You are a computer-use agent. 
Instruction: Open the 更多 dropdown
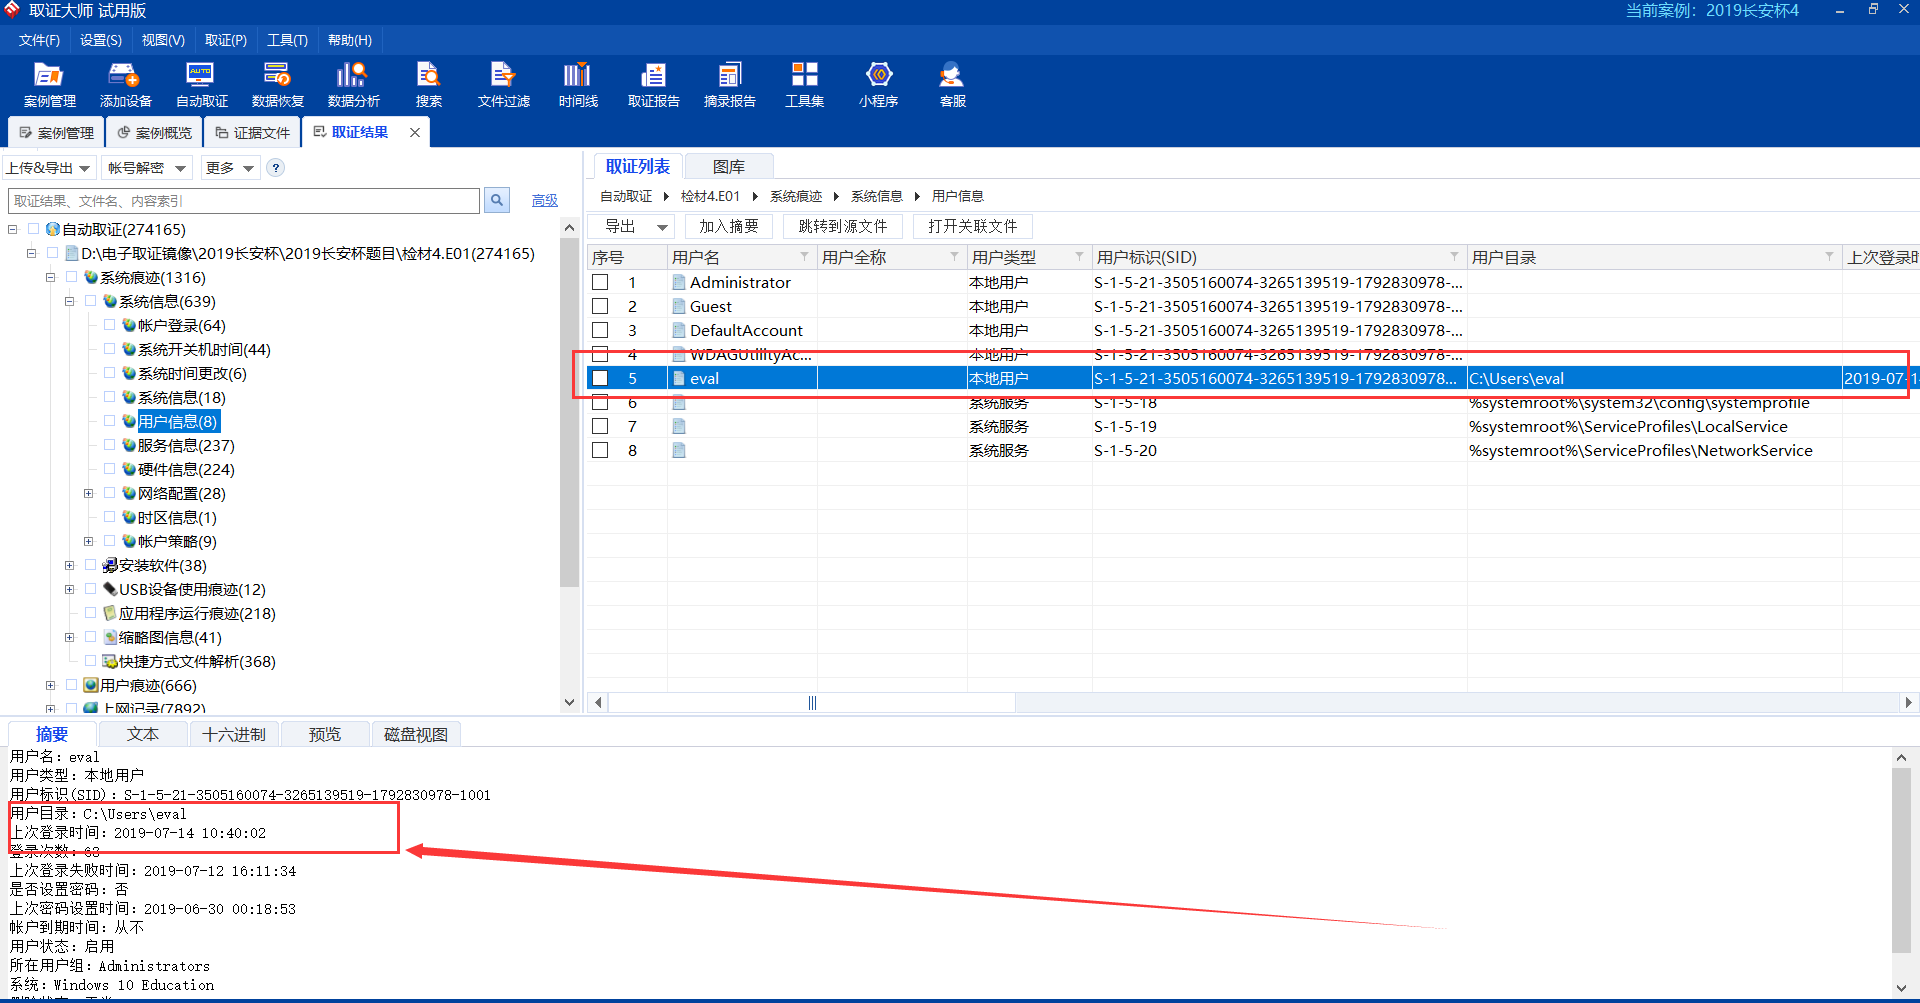click(230, 168)
